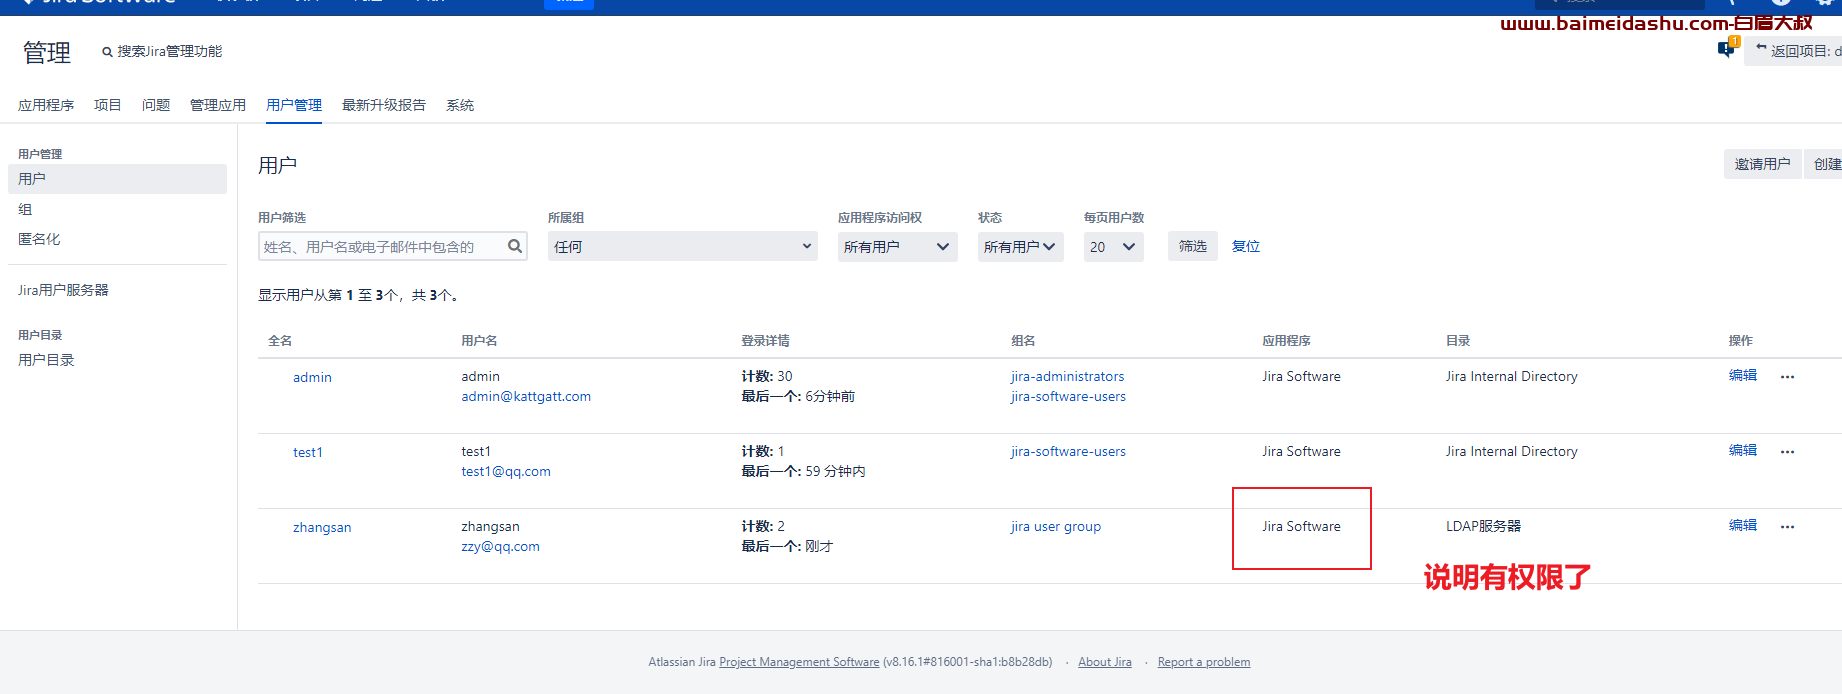Image resolution: width=1842 pixels, height=694 pixels.
Task: Change the 每页用户数 dropdown set to 20
Action: tap(1114, 247)
